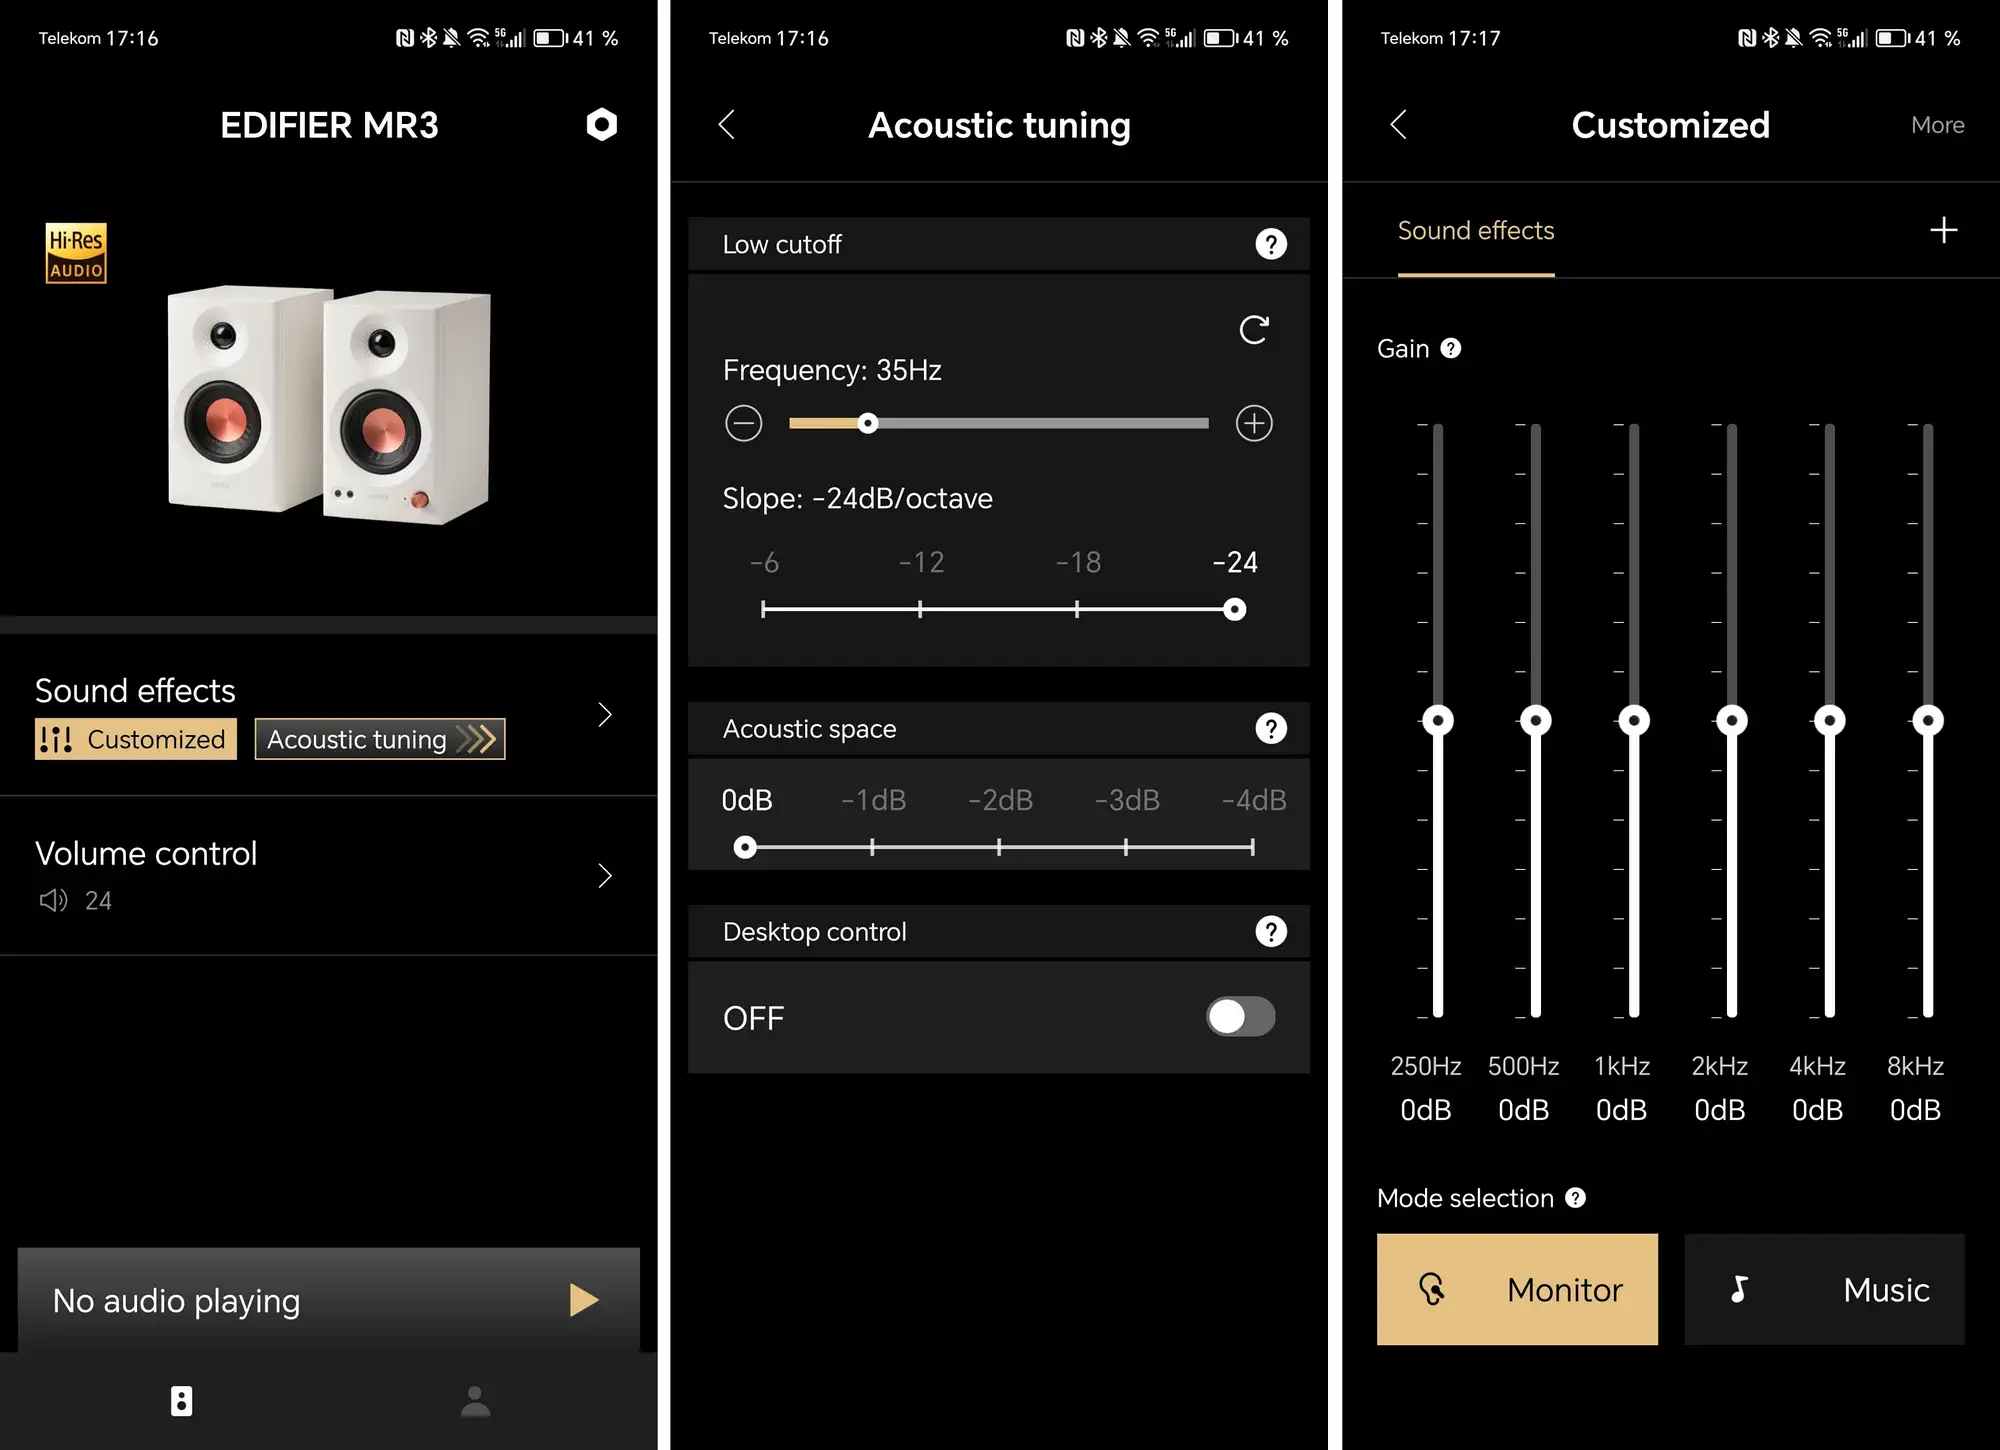Switch to the Sound effects tab
The height and width of the screenshot is (1450, 2000).
click(1476, 231)
